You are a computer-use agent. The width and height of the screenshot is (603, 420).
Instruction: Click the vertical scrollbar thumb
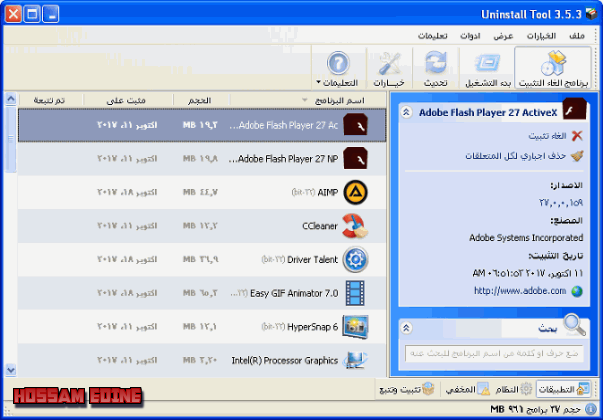(x=11, y=139)
